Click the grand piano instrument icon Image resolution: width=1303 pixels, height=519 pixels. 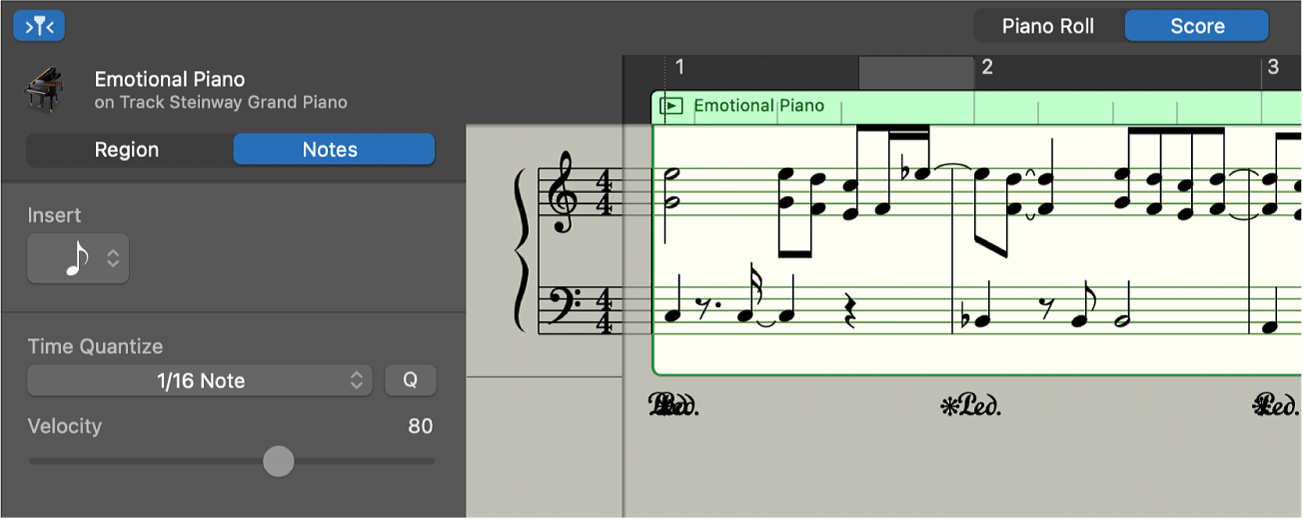pos(44,89)
